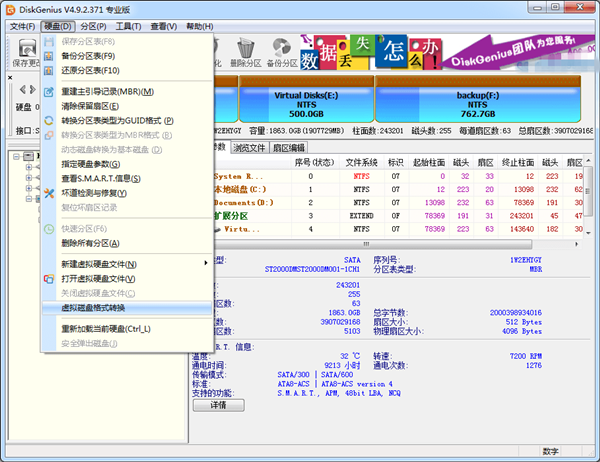Switch to the 扇区编辑 tab

click(x=289, y=148)
